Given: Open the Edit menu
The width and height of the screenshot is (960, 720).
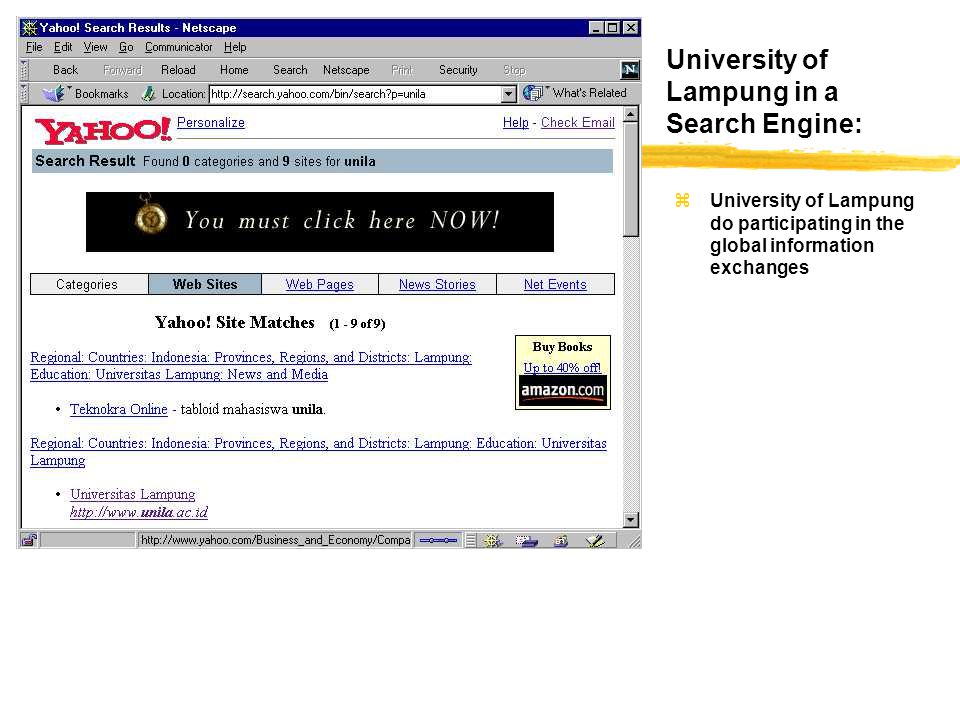Looking at the screenshot, I should pyautogui.click(x=62, y=47).
